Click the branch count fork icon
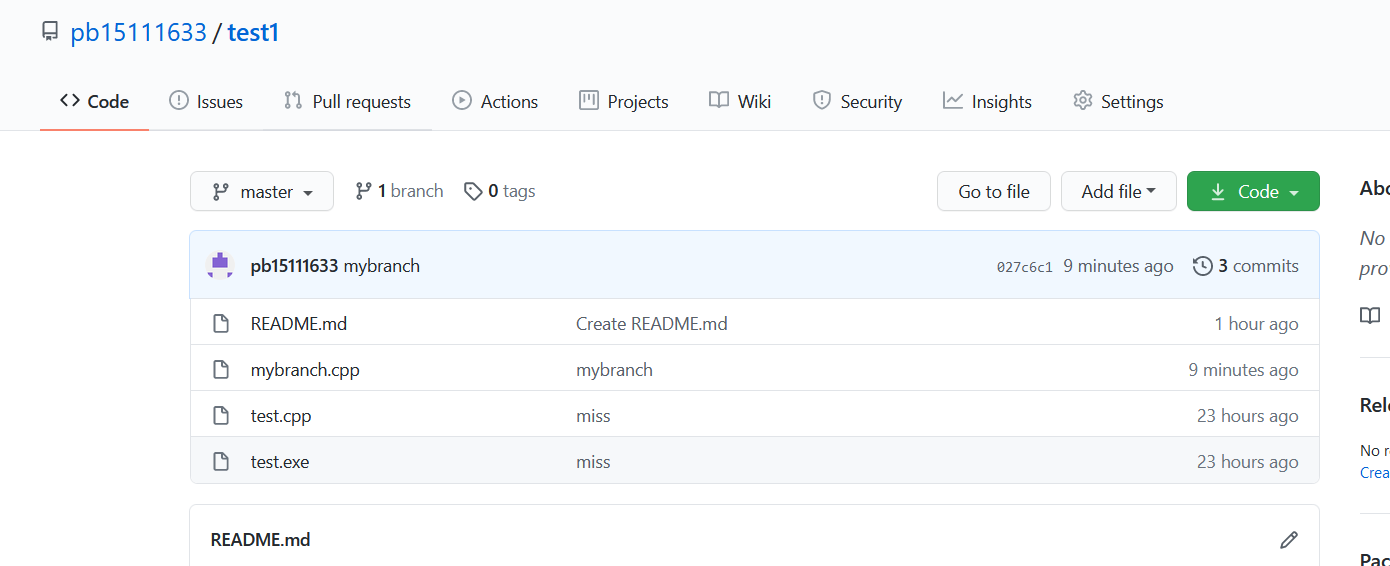This screenshot has width=1390, height=566. [364, 191]
